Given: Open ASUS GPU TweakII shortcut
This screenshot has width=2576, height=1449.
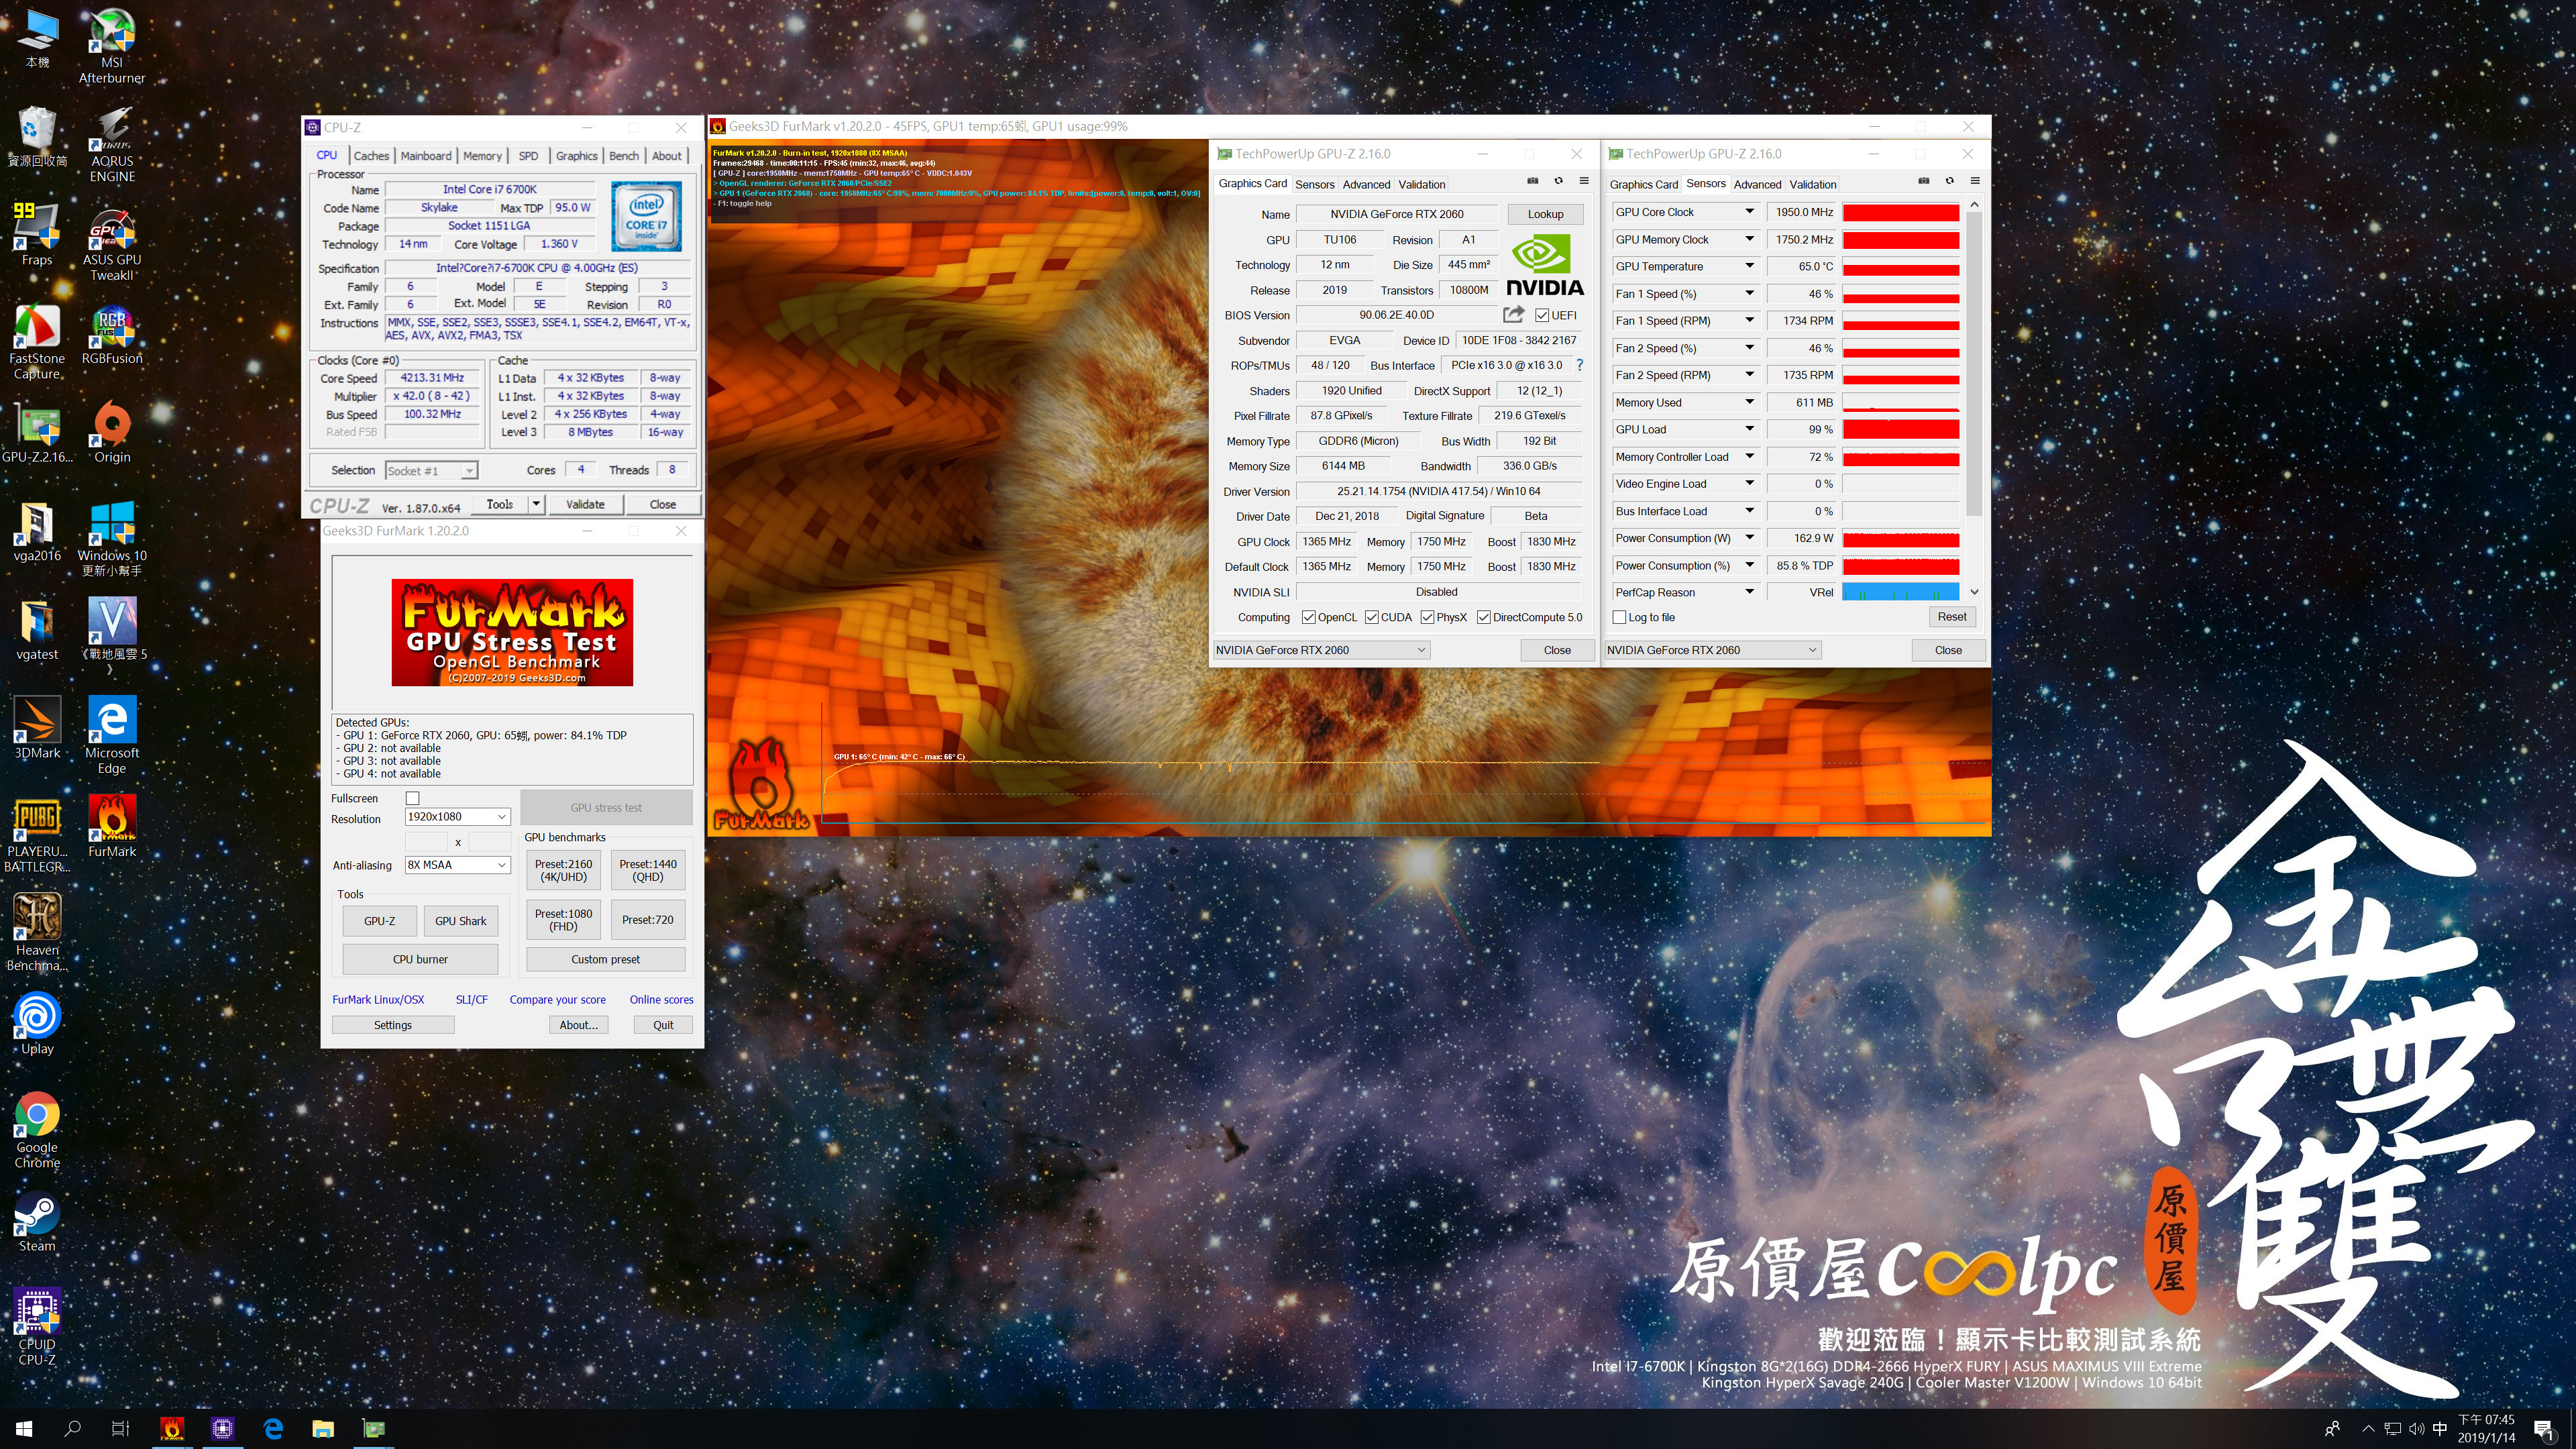Looking at the screenshot, I should [112, 243].
